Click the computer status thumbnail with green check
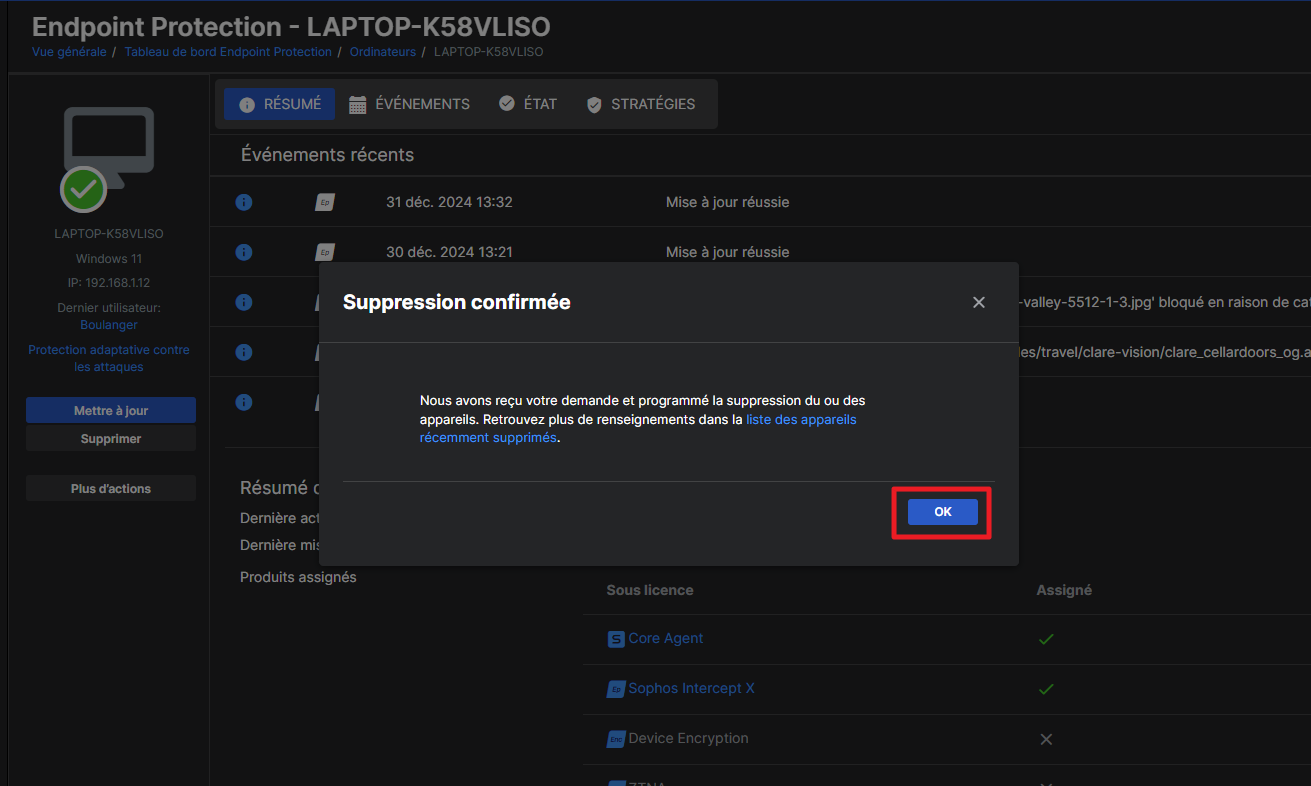This screenshot has width=1311, height=786. 108,159
